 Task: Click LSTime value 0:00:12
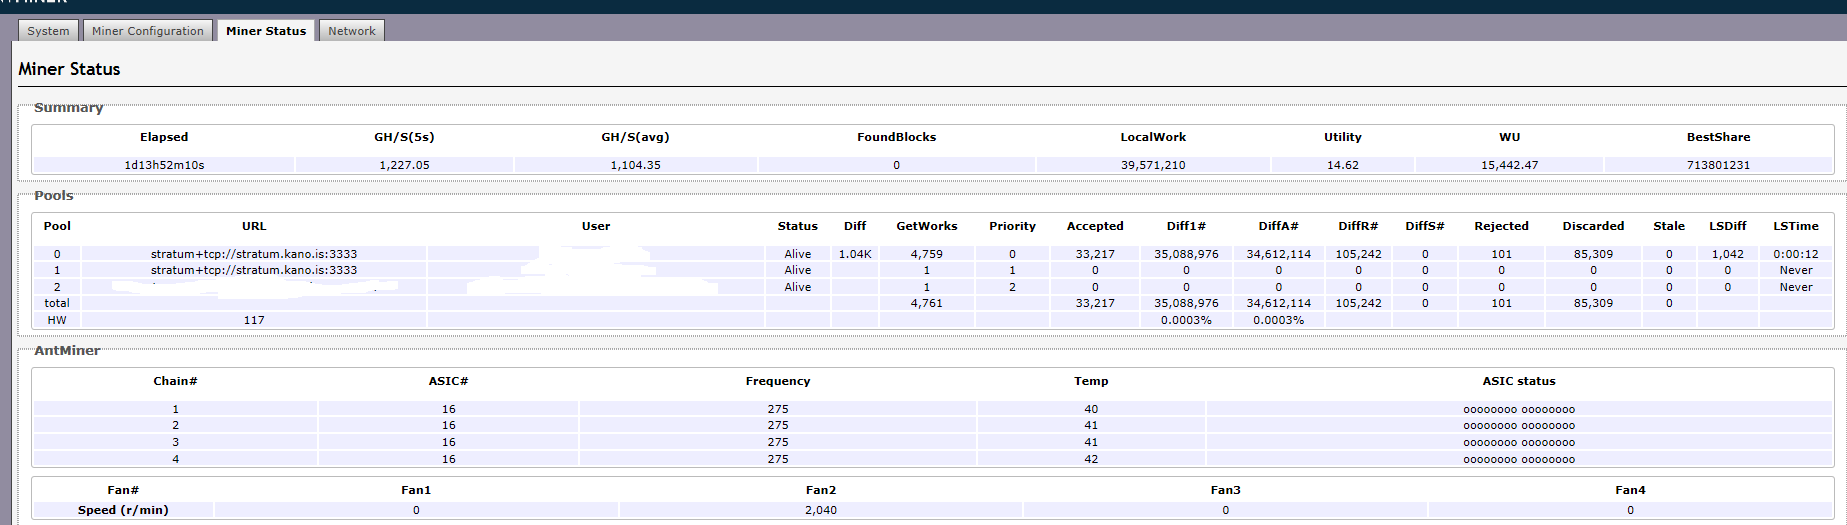1796,254
